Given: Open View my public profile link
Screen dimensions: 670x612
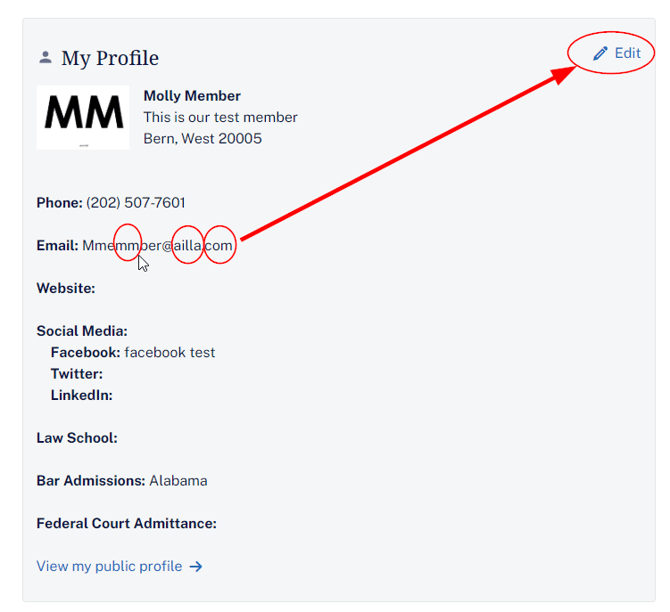Looking at the screenshot, I should click(119, 566).
